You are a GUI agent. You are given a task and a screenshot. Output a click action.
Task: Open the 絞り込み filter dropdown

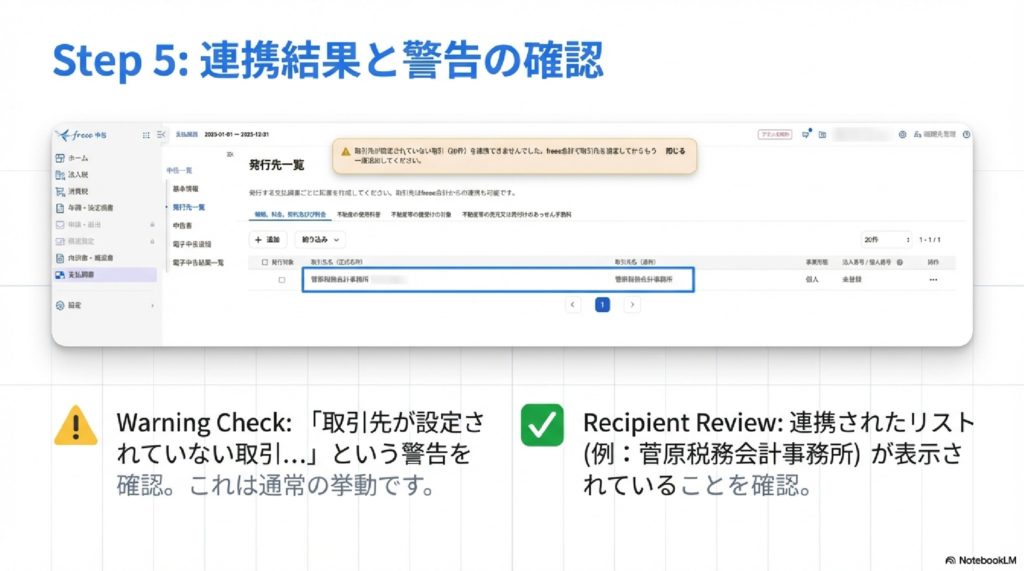tap(319, 240)
